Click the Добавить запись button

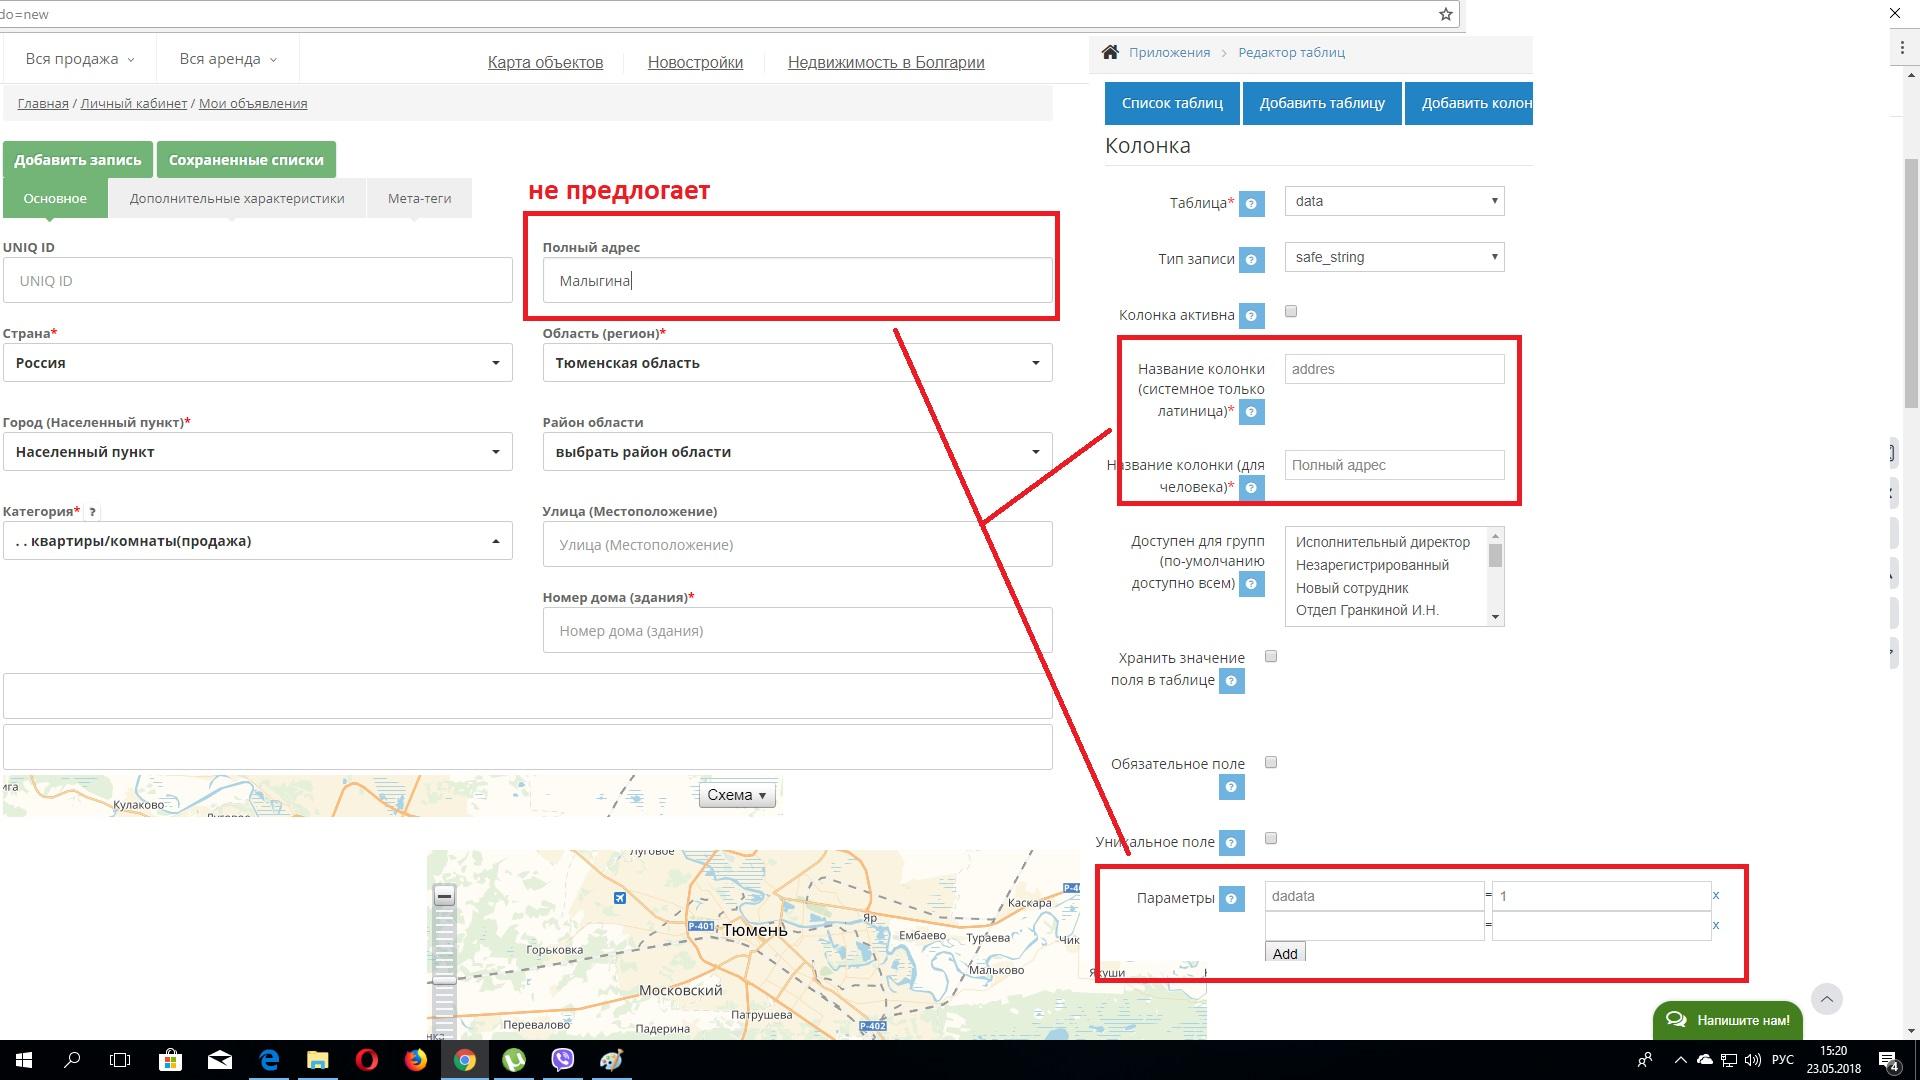(78, 160)
